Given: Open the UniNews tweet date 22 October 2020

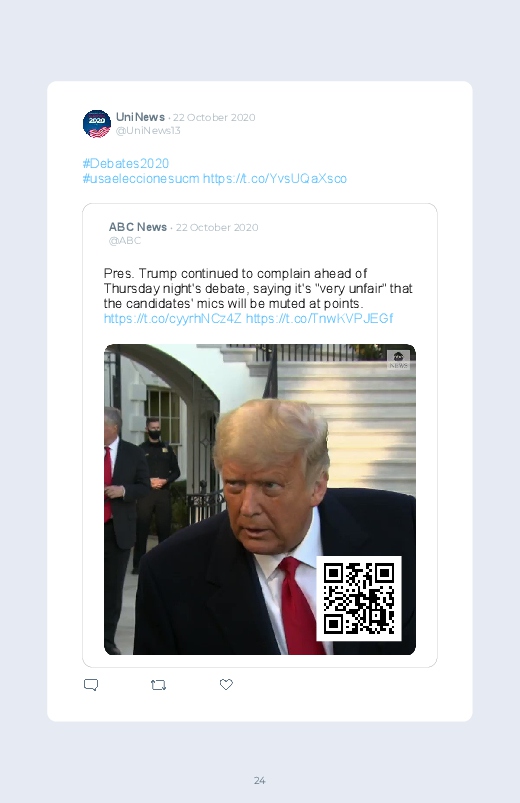Looking at the screenshot, I should (x=214, y=117).
